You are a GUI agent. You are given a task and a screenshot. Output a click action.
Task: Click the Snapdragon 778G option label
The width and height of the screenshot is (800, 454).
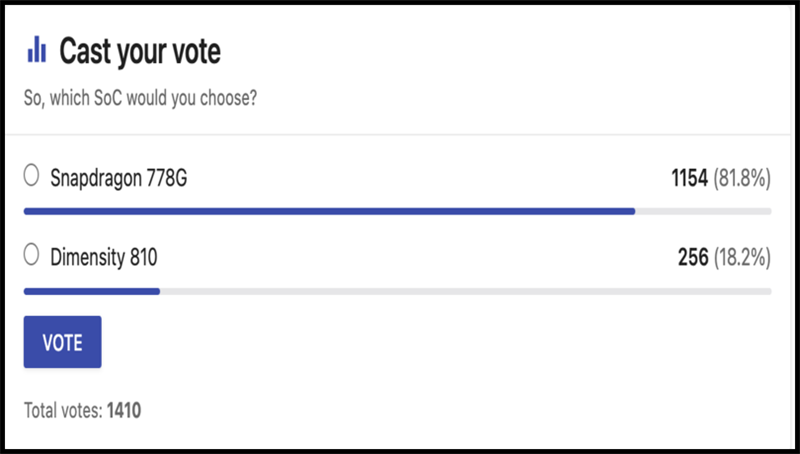point(118,178)
